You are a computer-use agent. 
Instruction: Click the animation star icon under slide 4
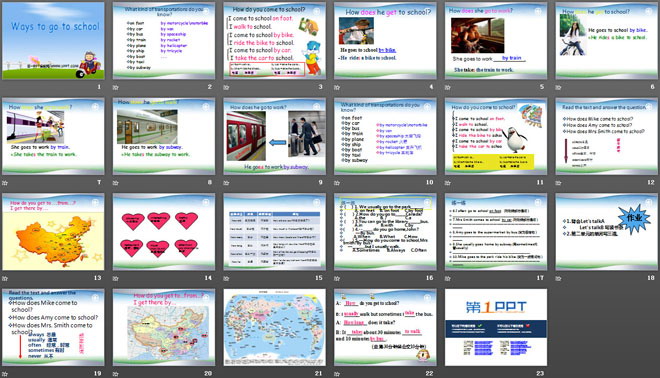[x=337, y=88]
